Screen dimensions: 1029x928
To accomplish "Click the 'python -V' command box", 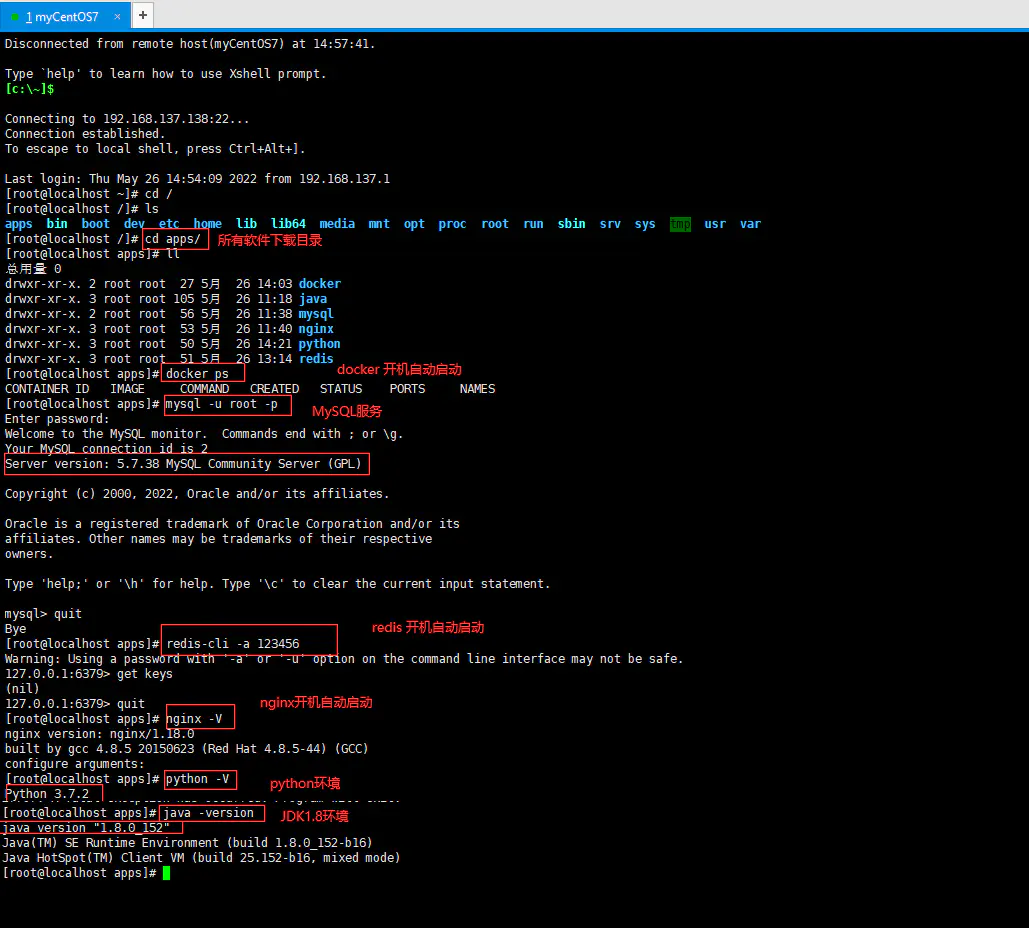I will coord(200,779).
